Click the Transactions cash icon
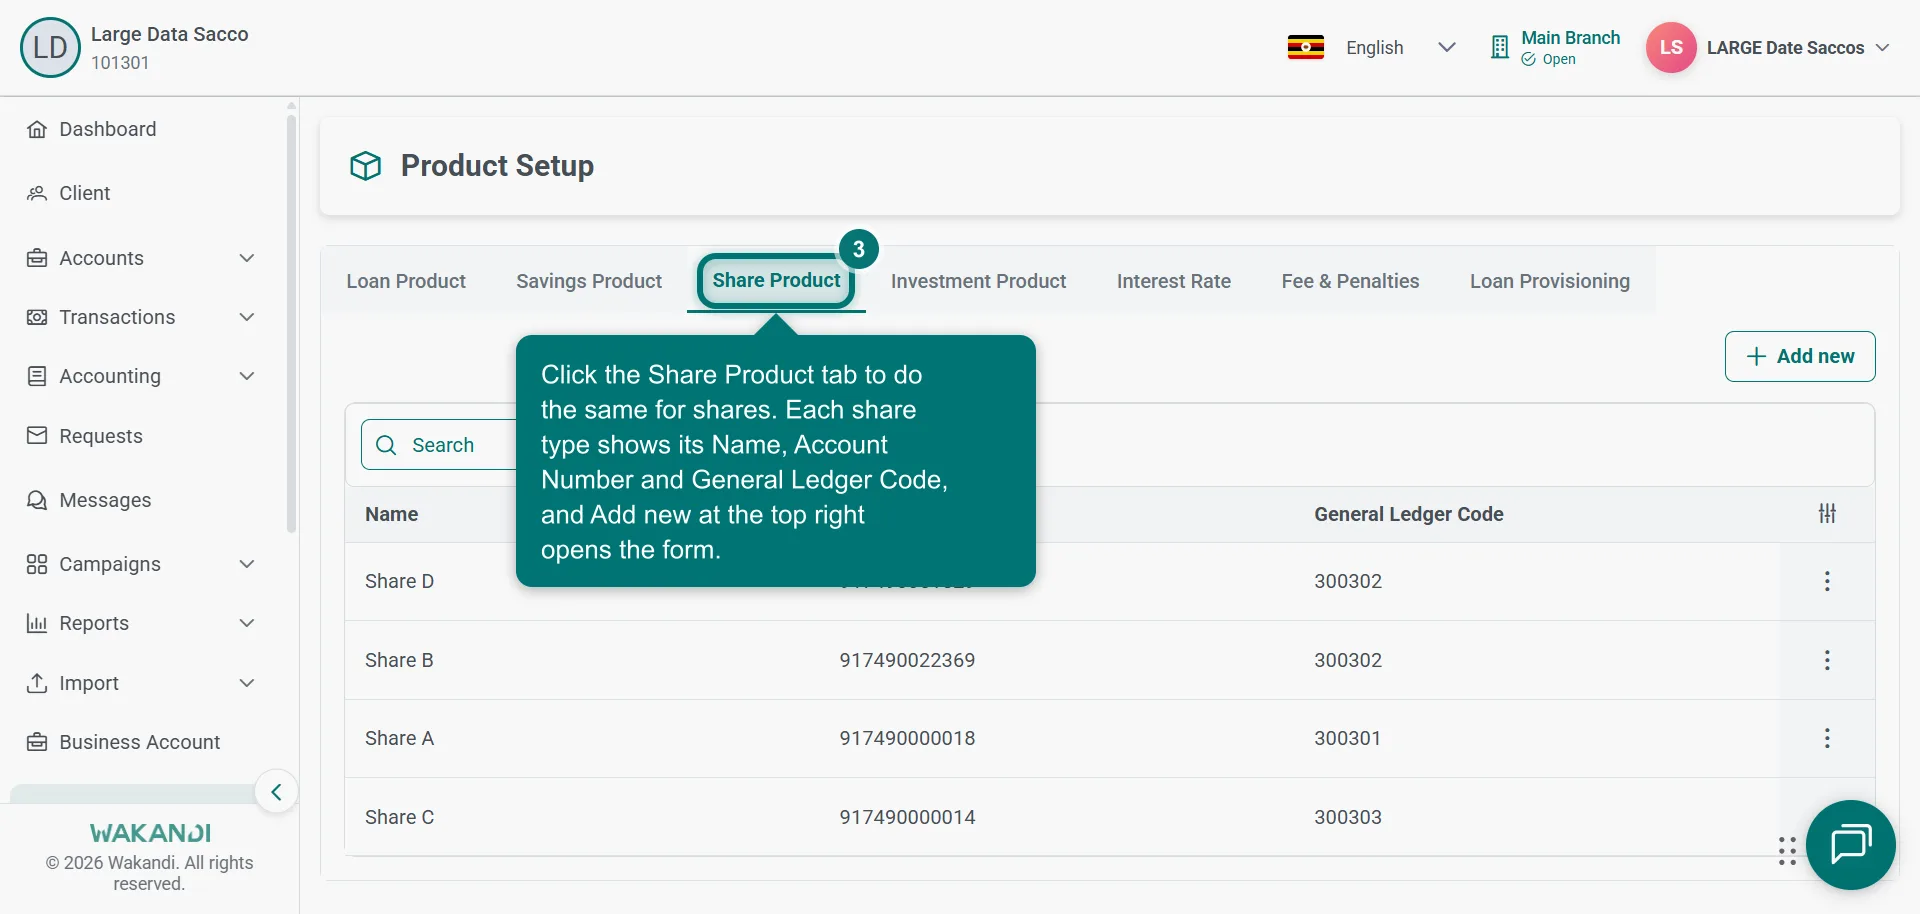1920x914 pixels. tap(37, 317)
